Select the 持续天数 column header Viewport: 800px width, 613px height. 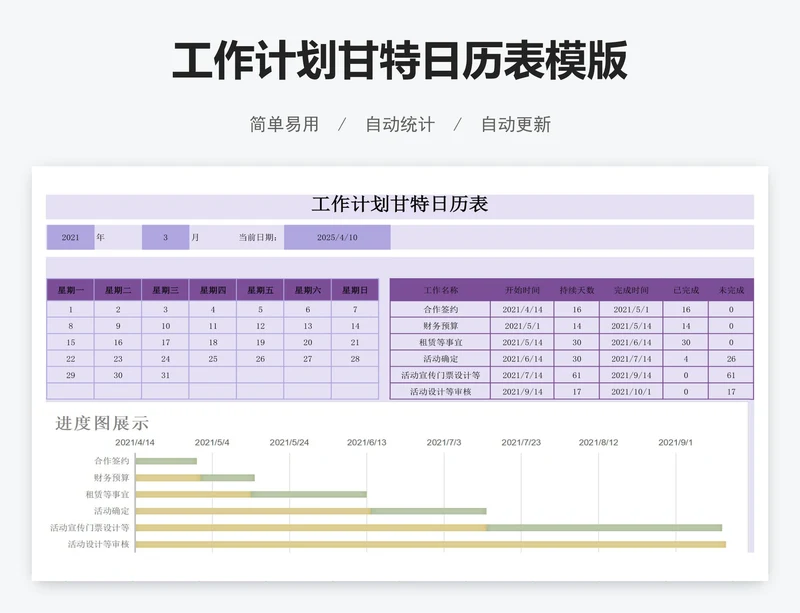coord(576,290)
